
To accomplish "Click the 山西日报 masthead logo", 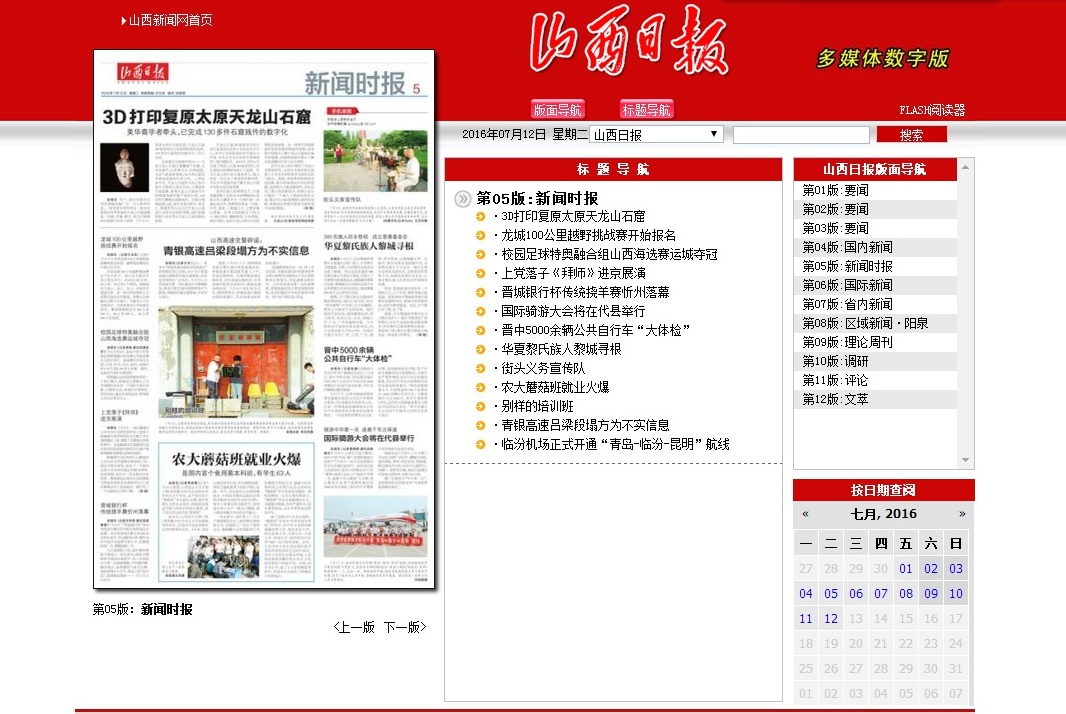I will click(x=629, y=40).
